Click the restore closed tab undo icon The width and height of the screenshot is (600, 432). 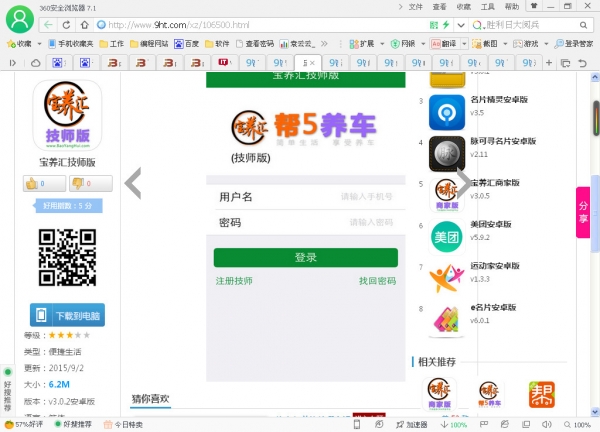[582, 63]
